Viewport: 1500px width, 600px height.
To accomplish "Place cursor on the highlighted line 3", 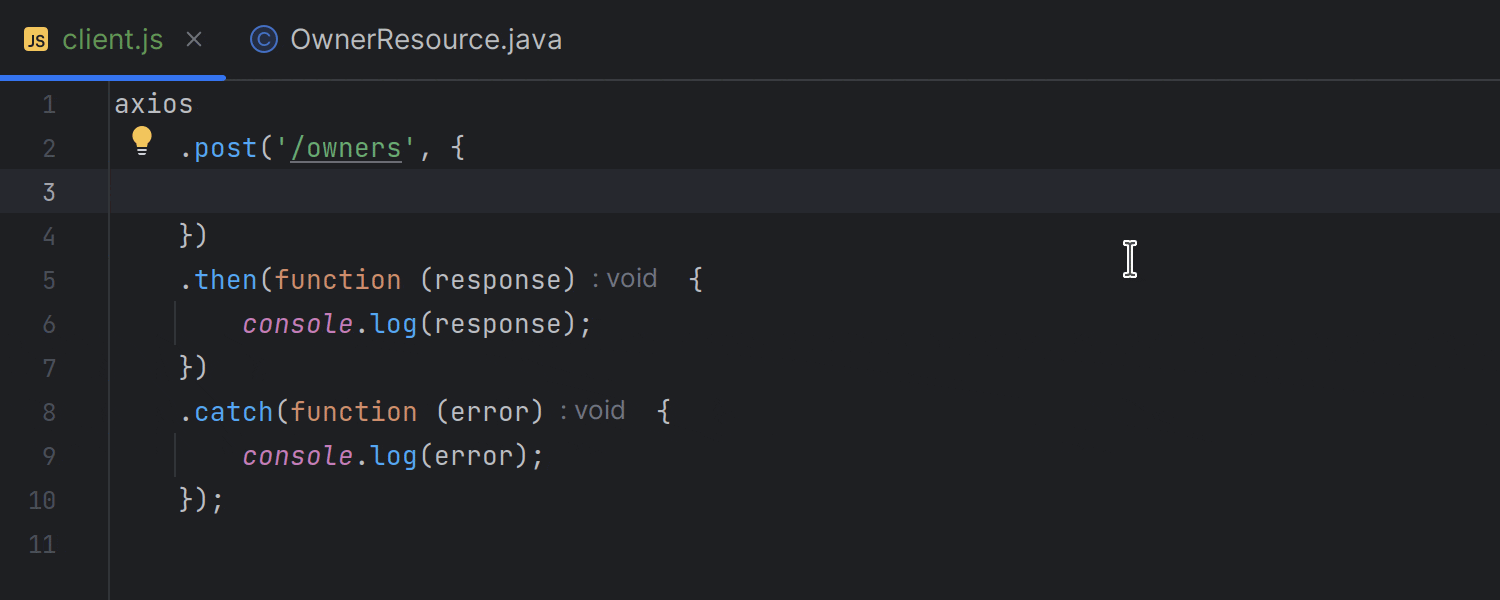I will [x=300, y=191].
